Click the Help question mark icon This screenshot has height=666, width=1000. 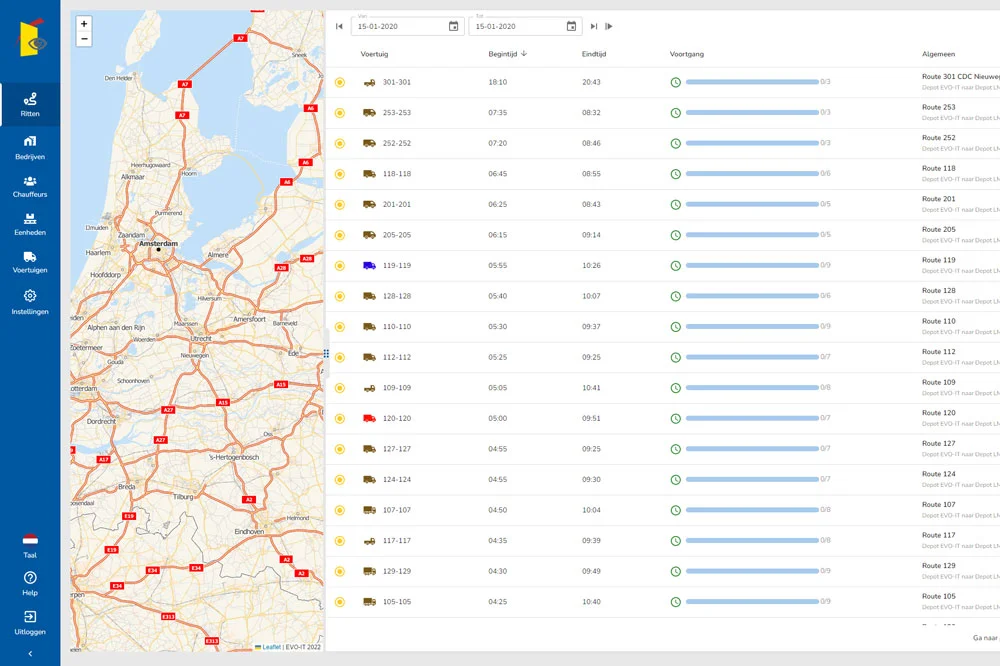coord(30,578)
